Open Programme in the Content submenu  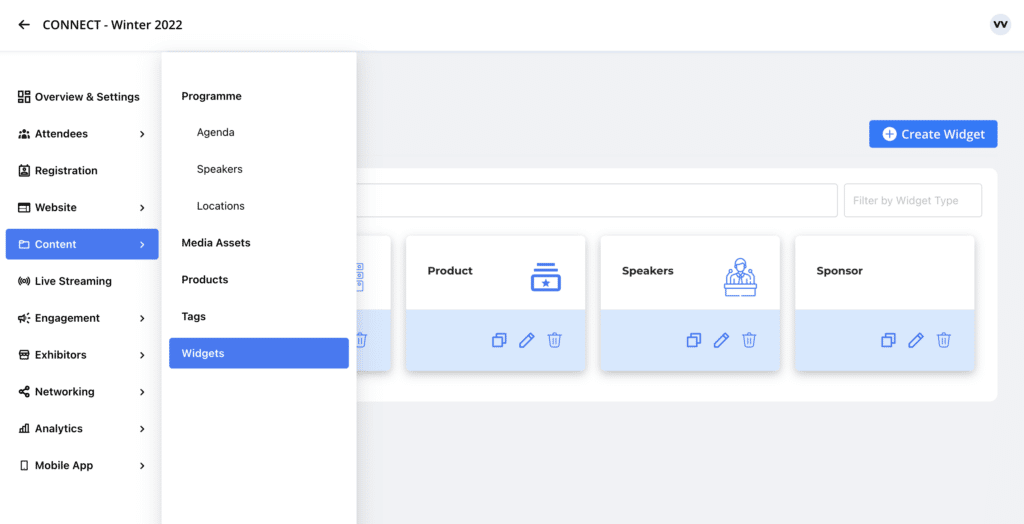pos(212,96)
